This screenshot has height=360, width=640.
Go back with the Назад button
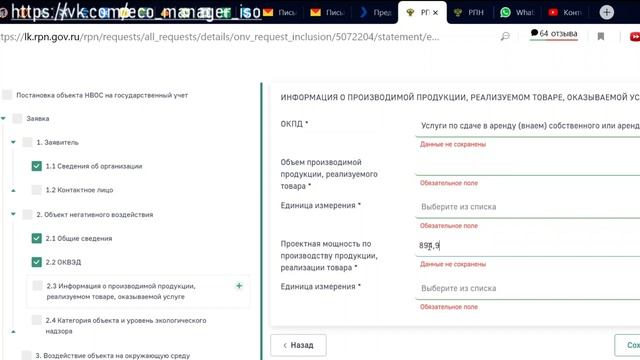tap(298, 345)
